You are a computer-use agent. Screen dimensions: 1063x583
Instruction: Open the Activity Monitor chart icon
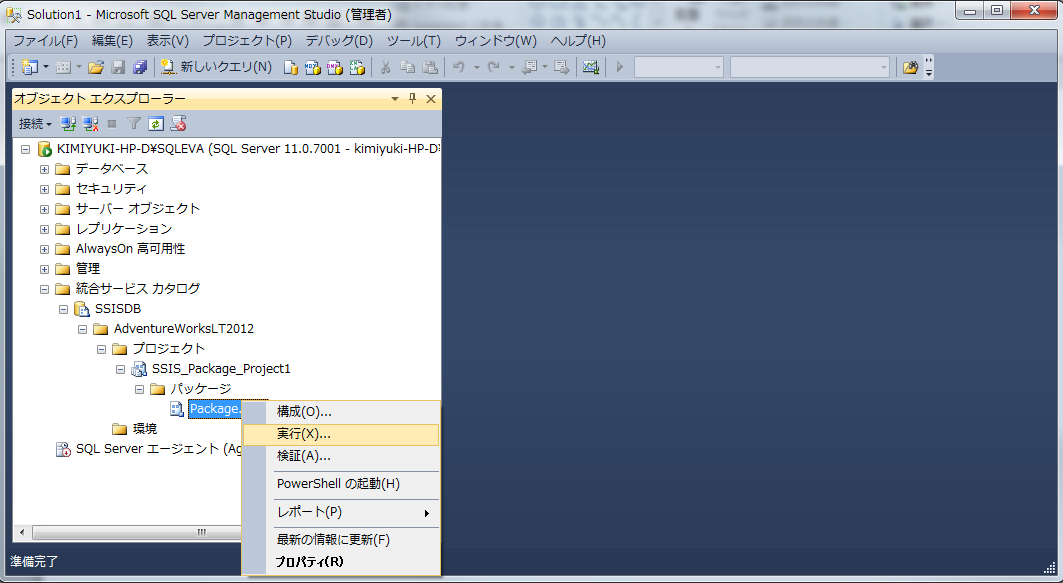[590, 67]
